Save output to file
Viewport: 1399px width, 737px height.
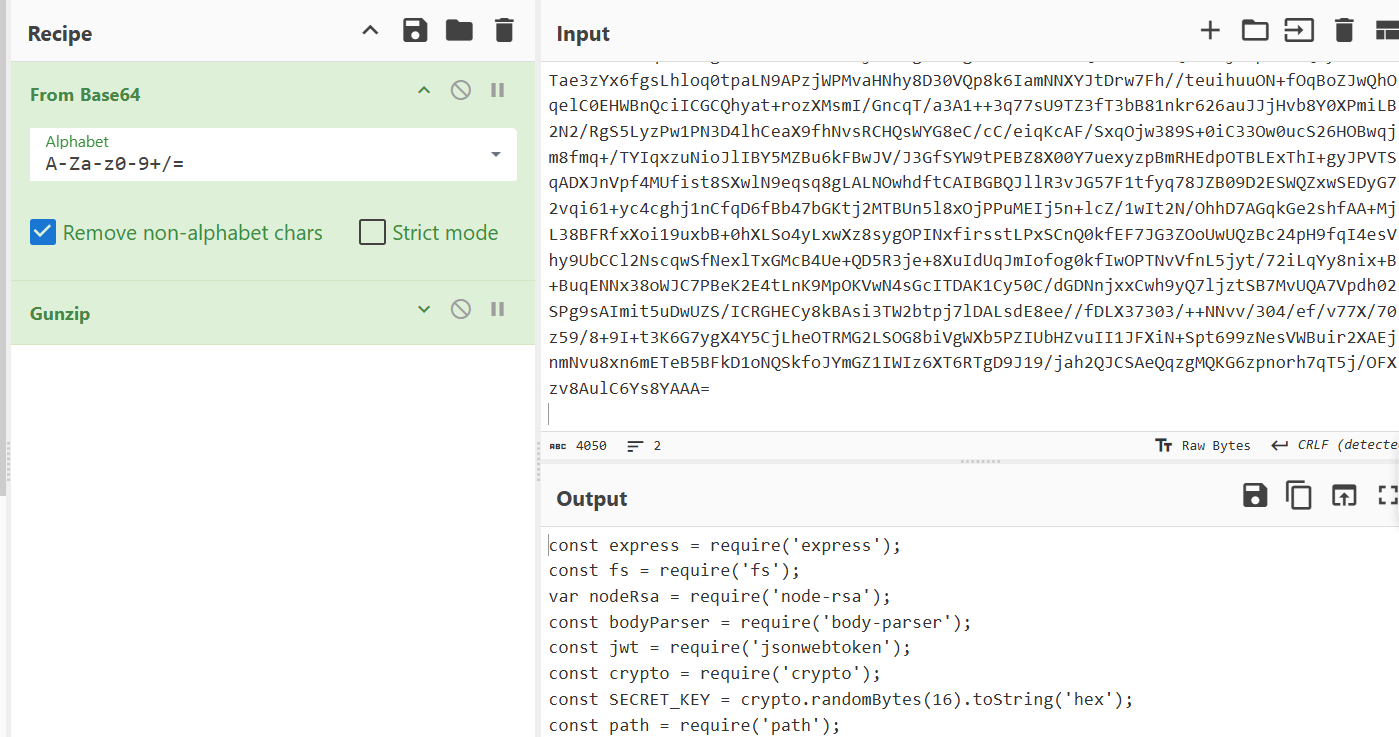tap(1254, 495)
